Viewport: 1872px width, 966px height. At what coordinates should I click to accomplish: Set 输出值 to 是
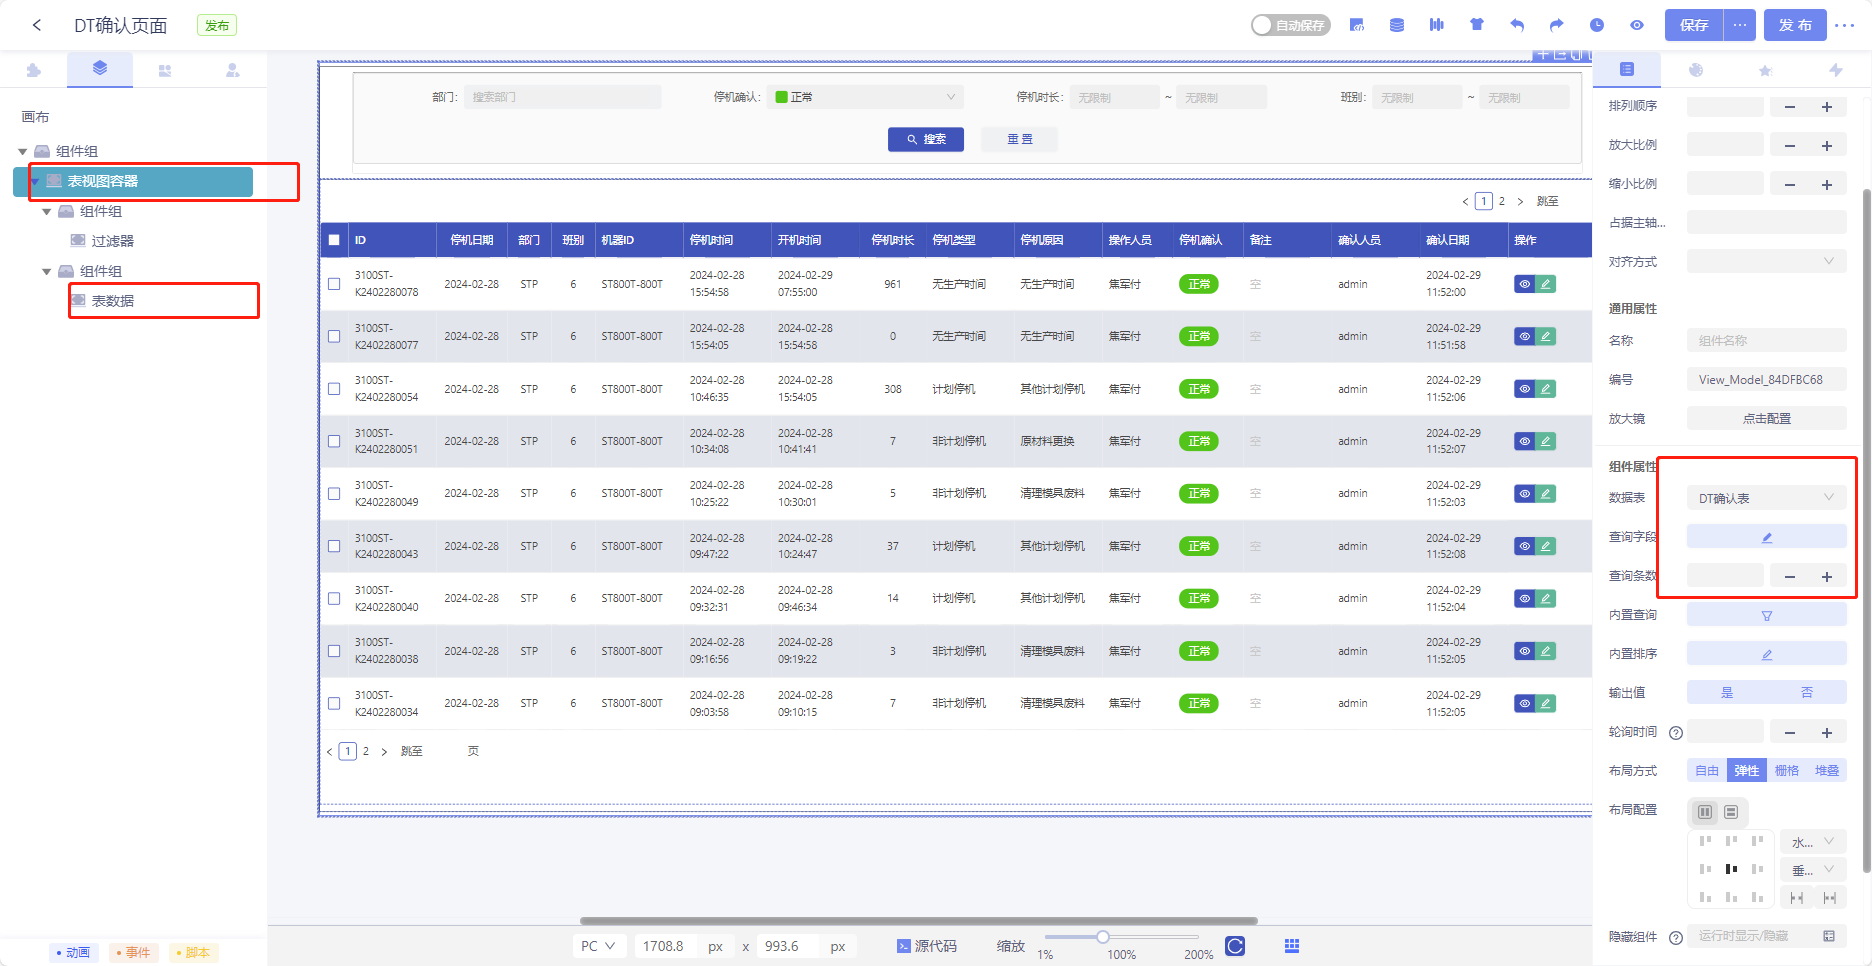[1727, 692]
